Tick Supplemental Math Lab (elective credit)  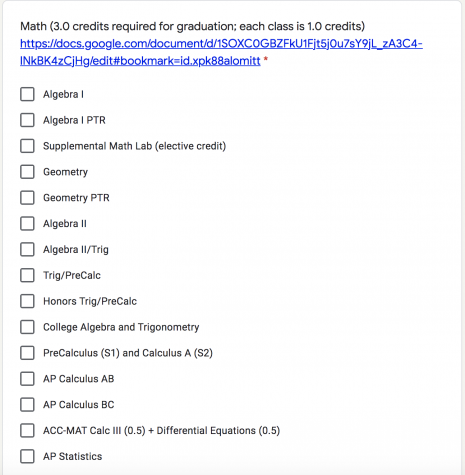click(27, 146)
